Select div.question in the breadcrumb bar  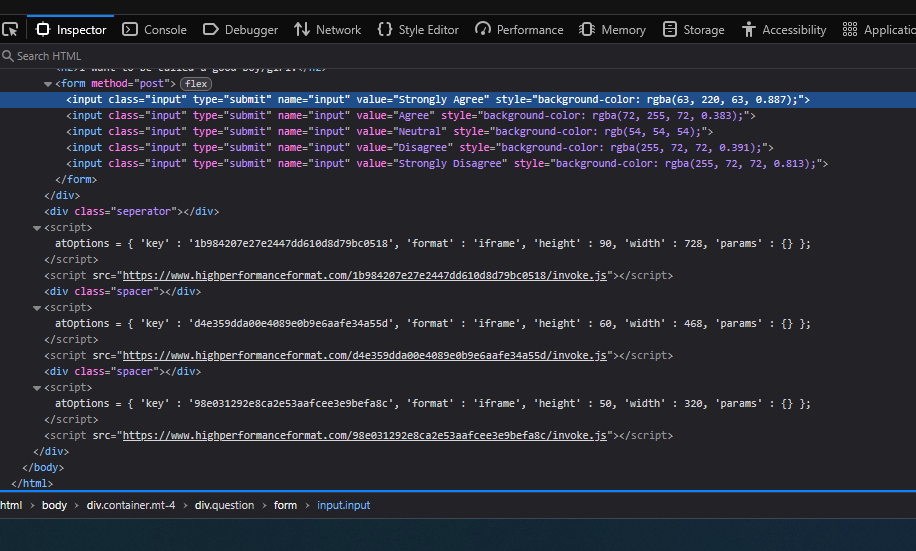224,505
